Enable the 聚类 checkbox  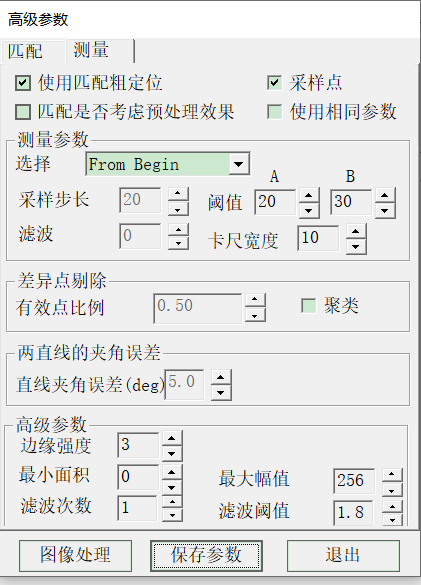[309, 306]
